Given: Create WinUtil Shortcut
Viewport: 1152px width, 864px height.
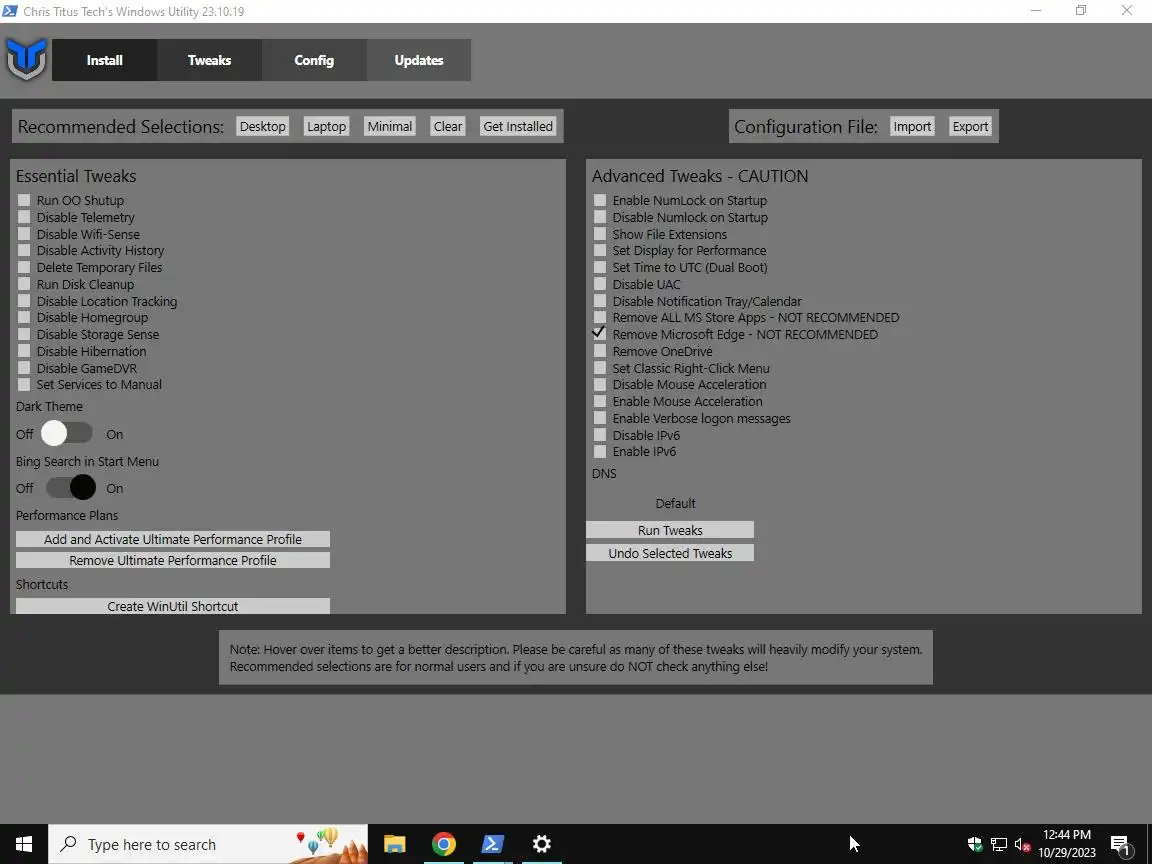Looking at the screenshot, I should click(x=173, y=606).
